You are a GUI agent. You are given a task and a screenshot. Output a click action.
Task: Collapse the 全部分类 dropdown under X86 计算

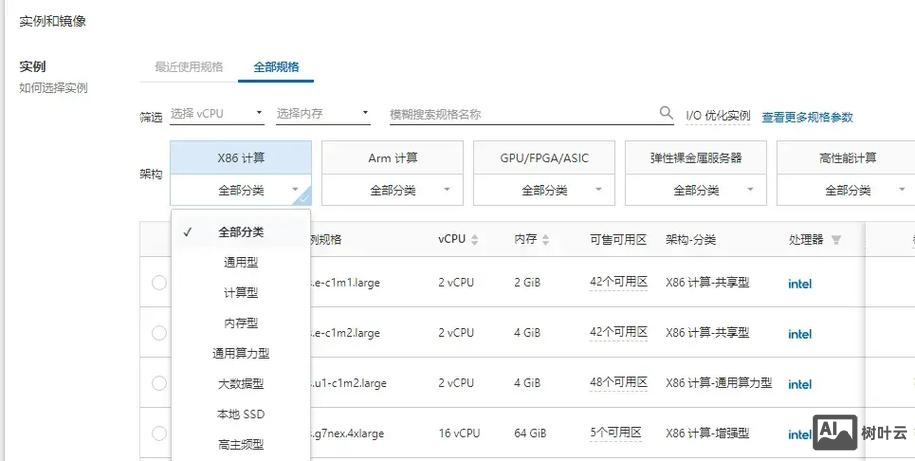pyautogui.click(x=240, y=190)
